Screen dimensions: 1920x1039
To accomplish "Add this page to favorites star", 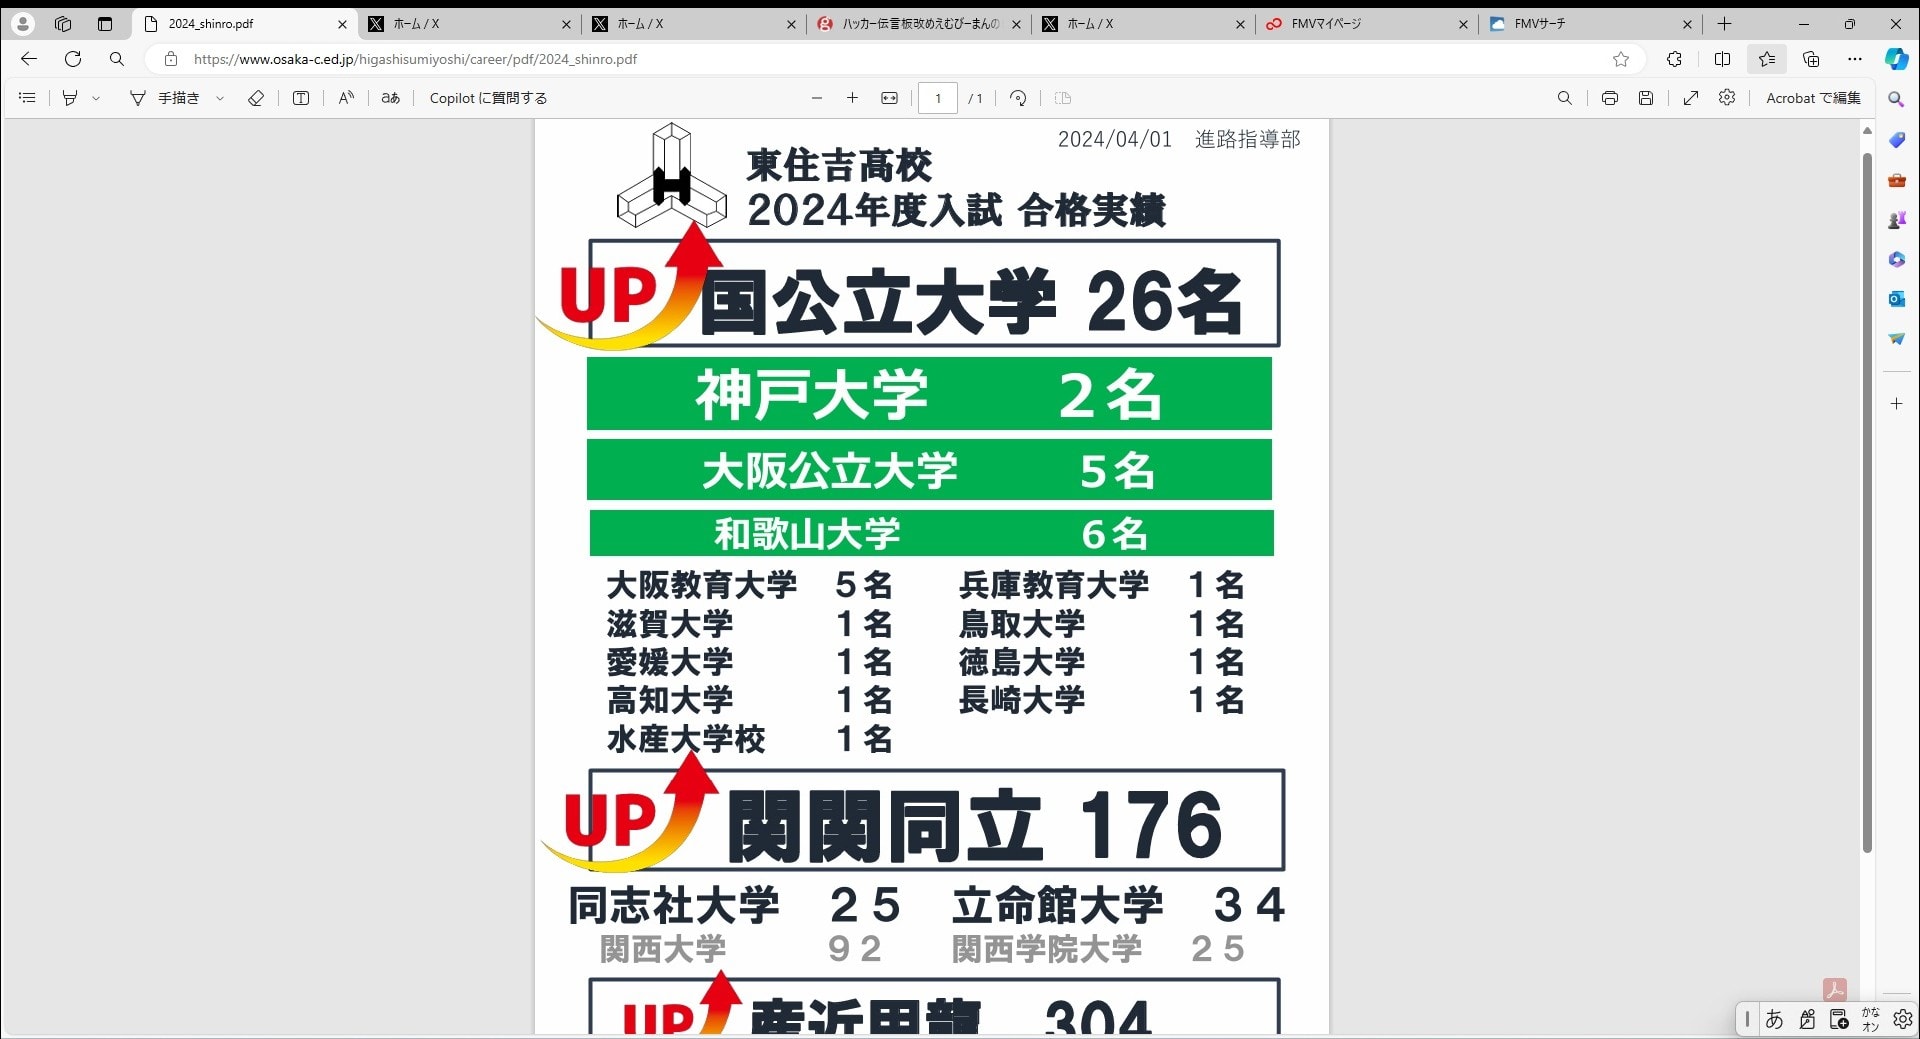I will [1621, 59].
